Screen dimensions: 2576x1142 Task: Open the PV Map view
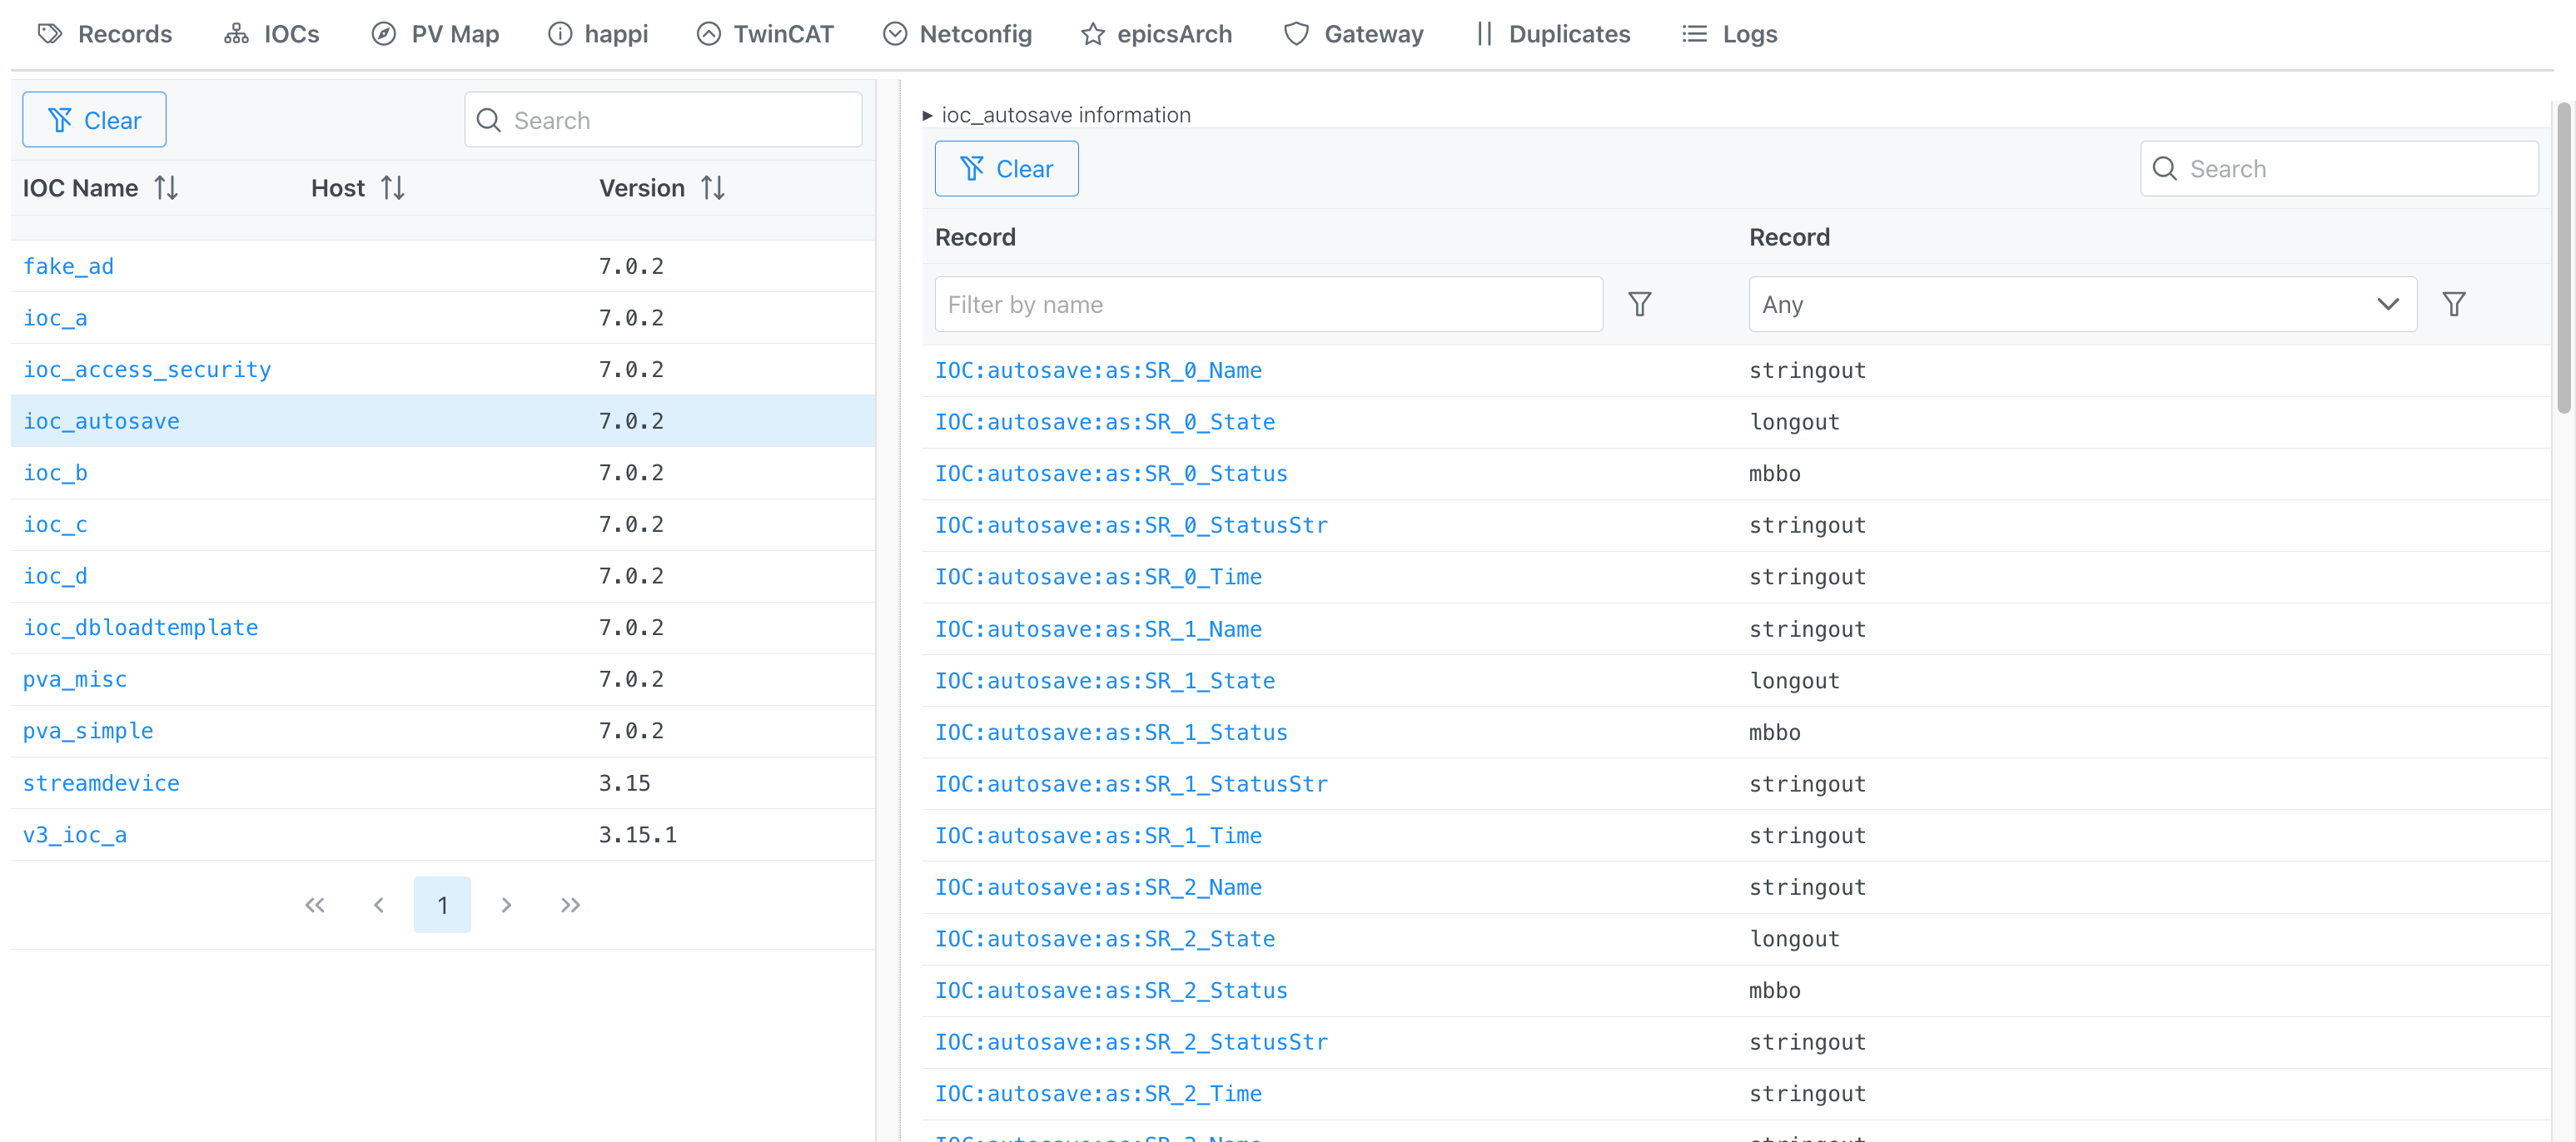tap(434, 33)
